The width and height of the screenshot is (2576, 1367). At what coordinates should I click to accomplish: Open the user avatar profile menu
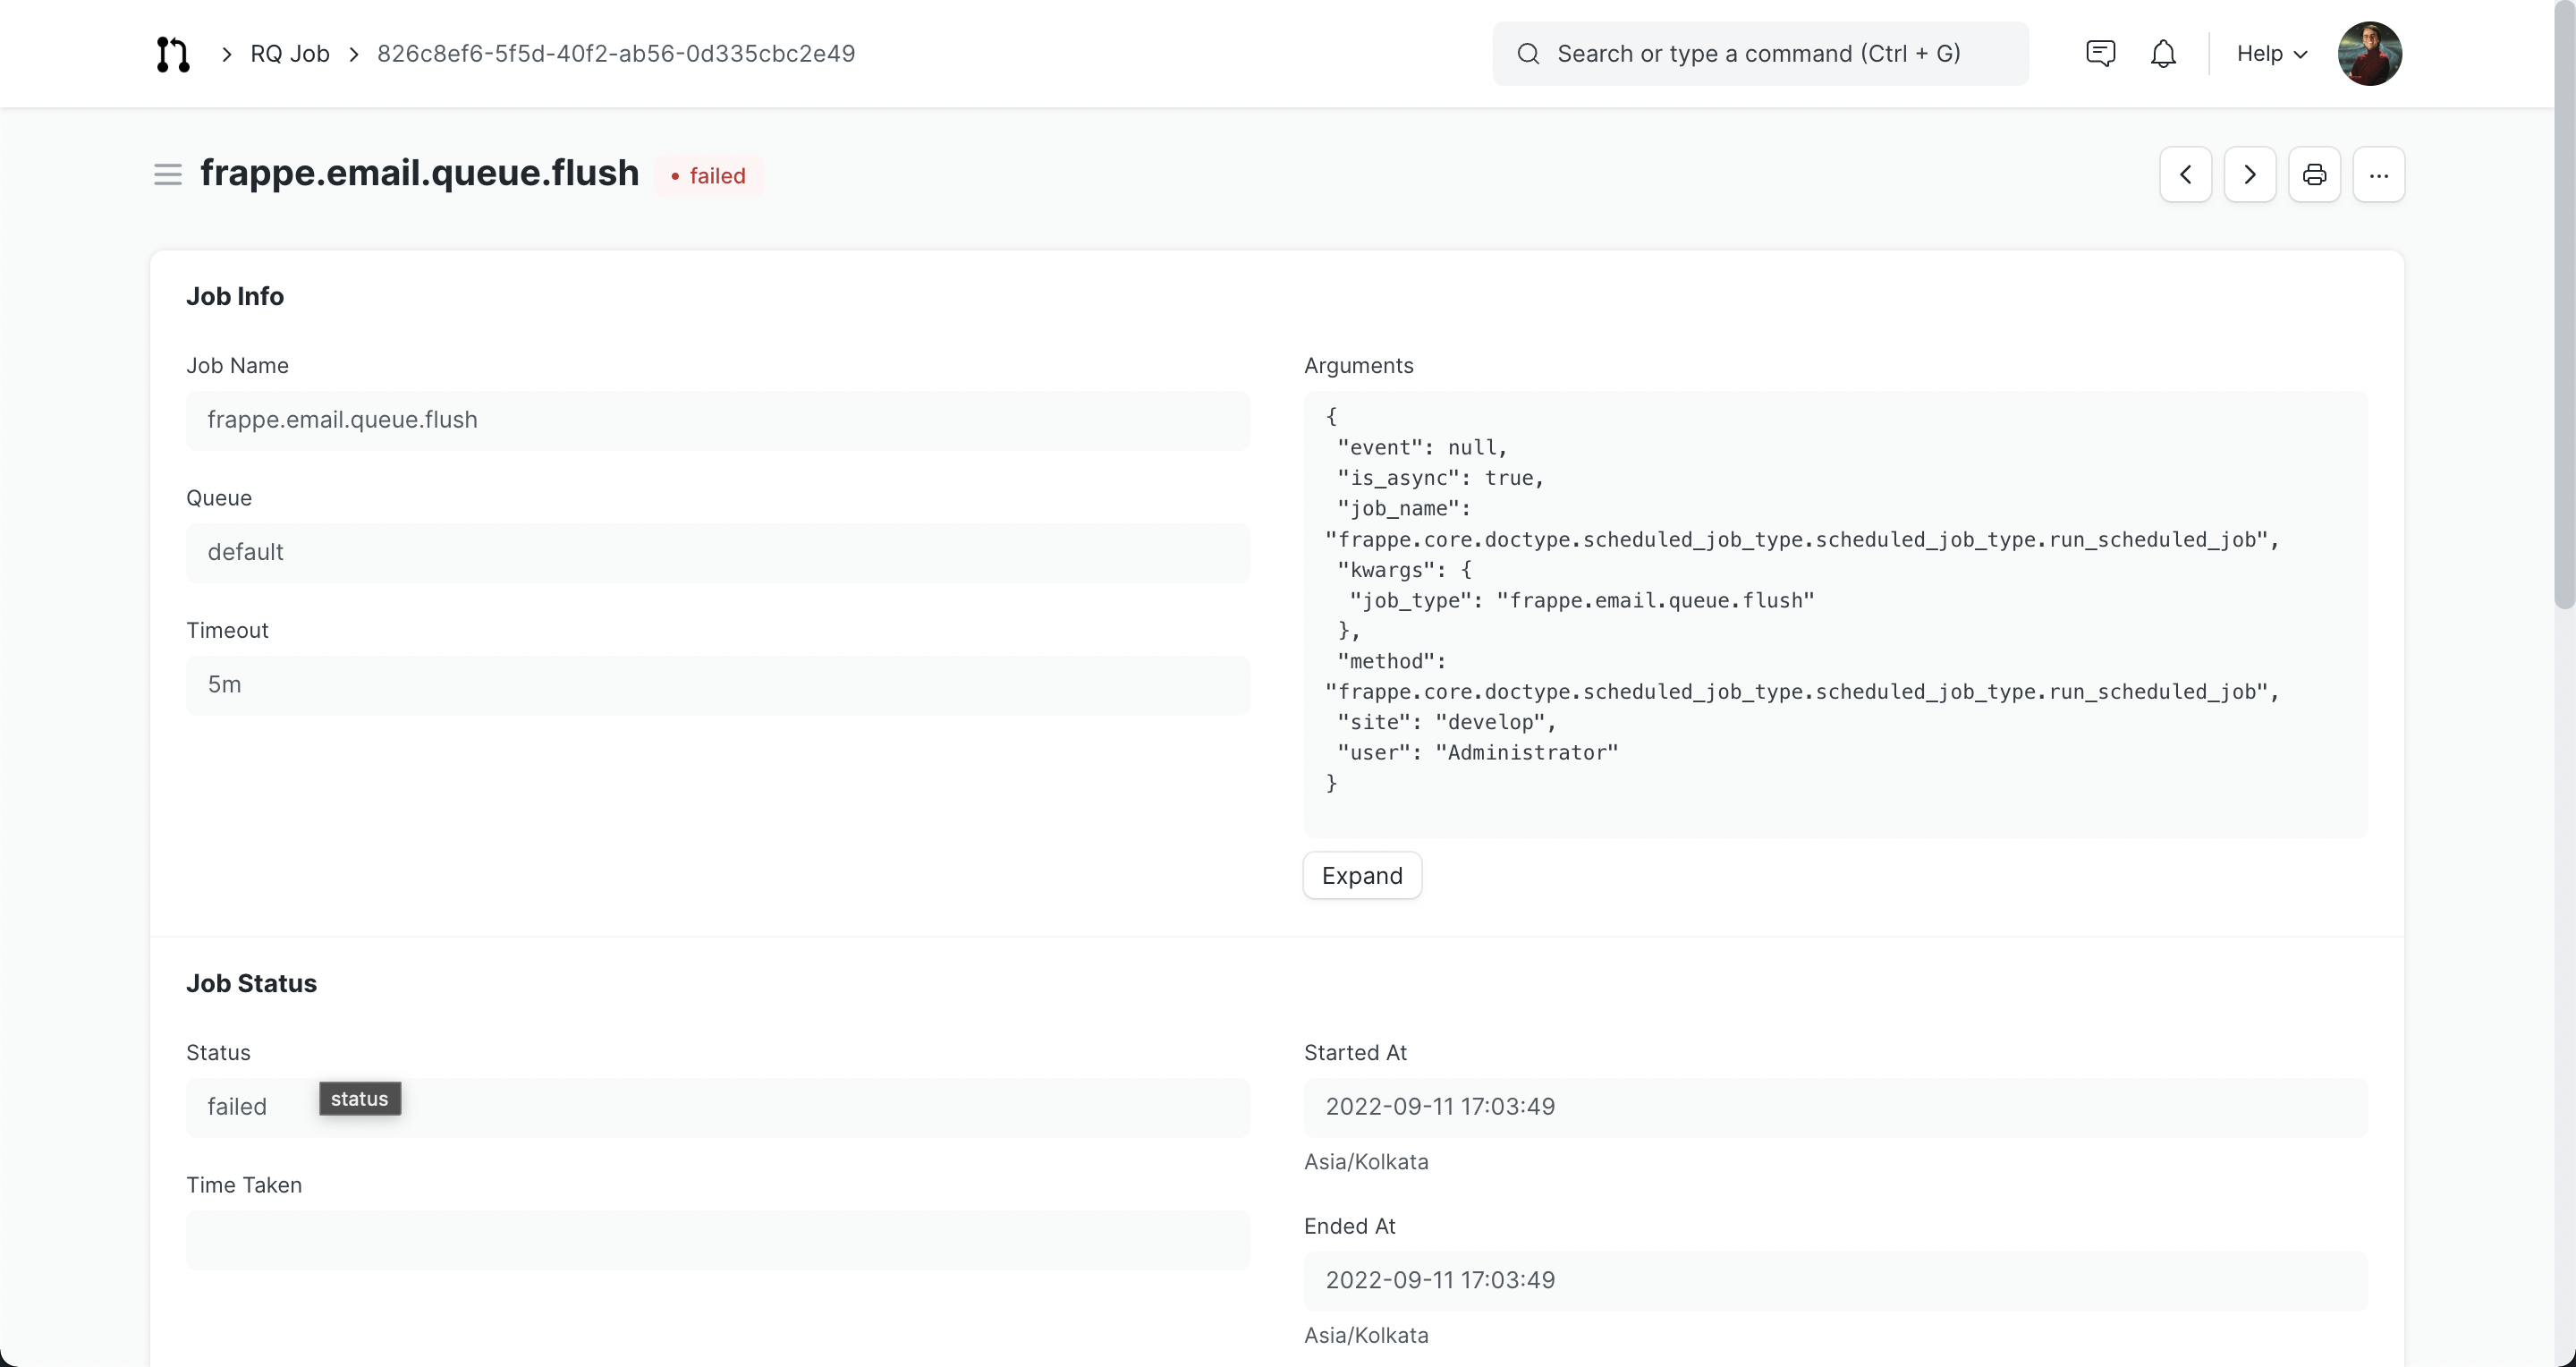[2369, 54]
